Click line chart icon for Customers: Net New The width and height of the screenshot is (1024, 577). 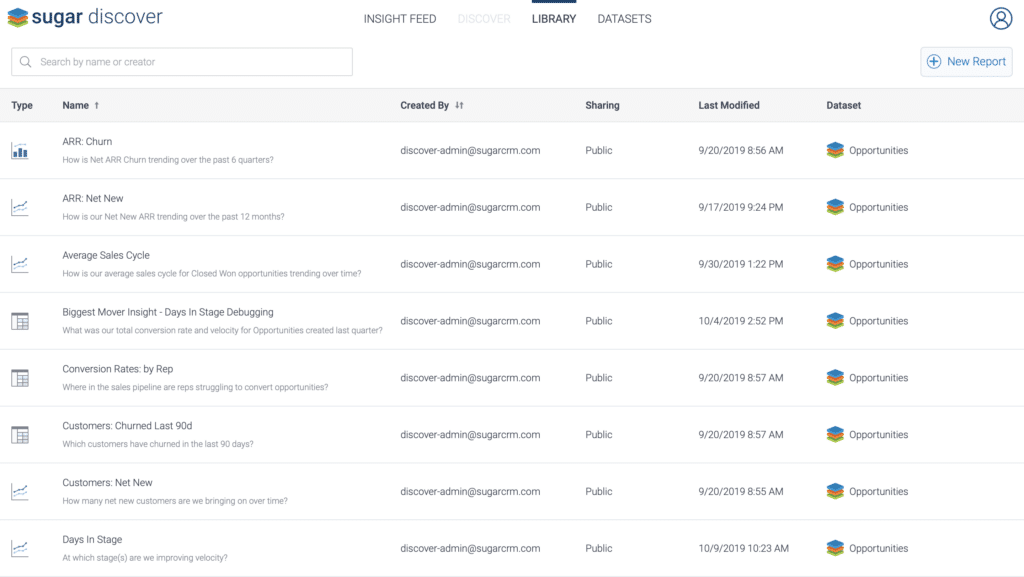coord(20,491)
